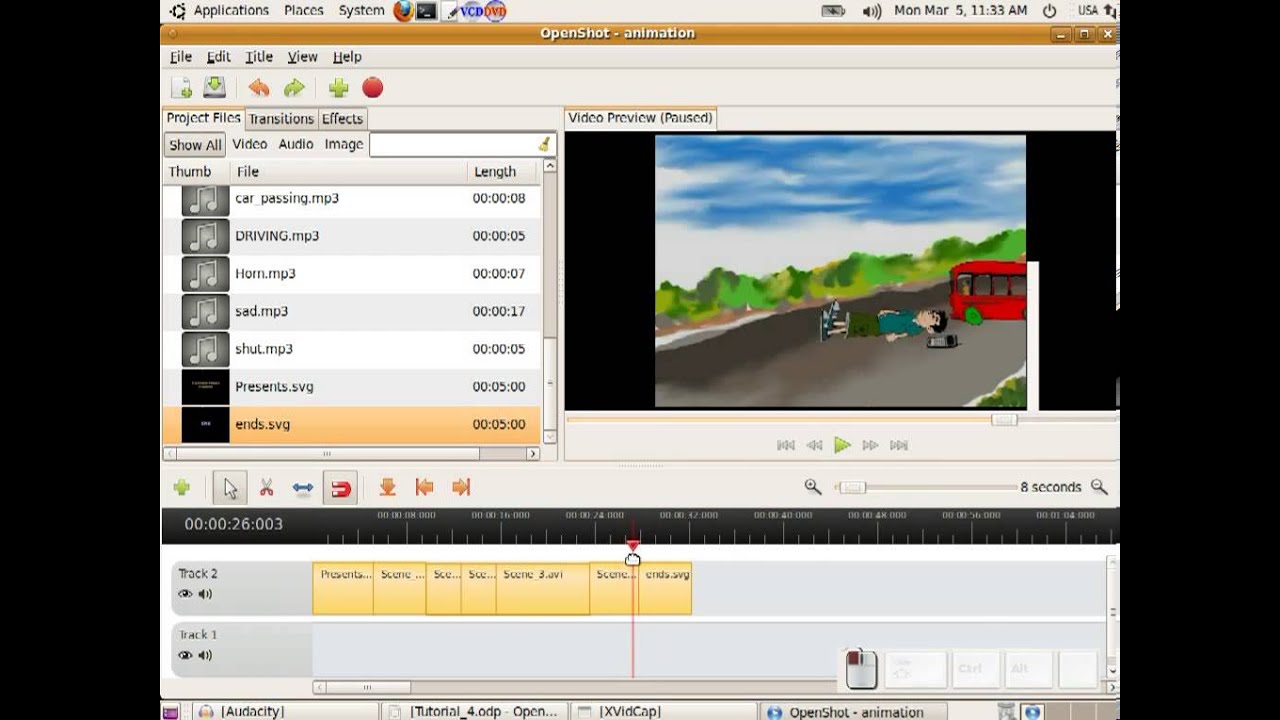The height and width of the screenshot is (720, 1280).
Task: Open the Title menu
Action: point(259,57)
